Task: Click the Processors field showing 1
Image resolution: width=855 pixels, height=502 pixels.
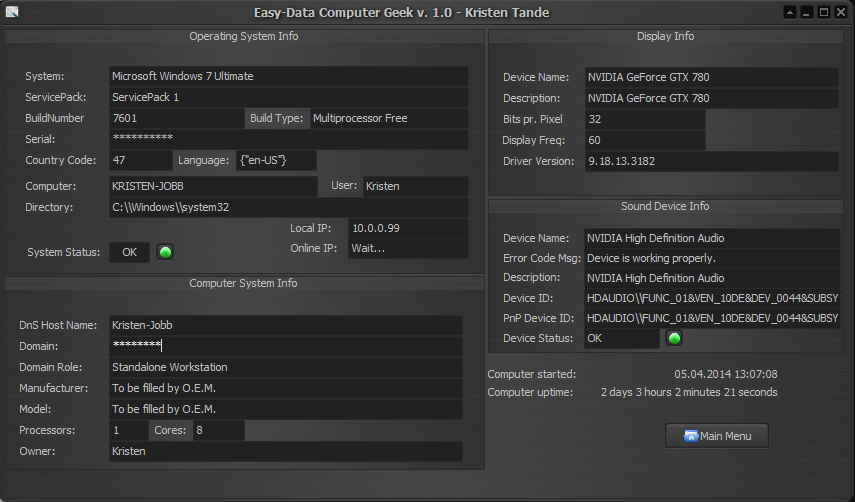Action: [x=129, y=431]
